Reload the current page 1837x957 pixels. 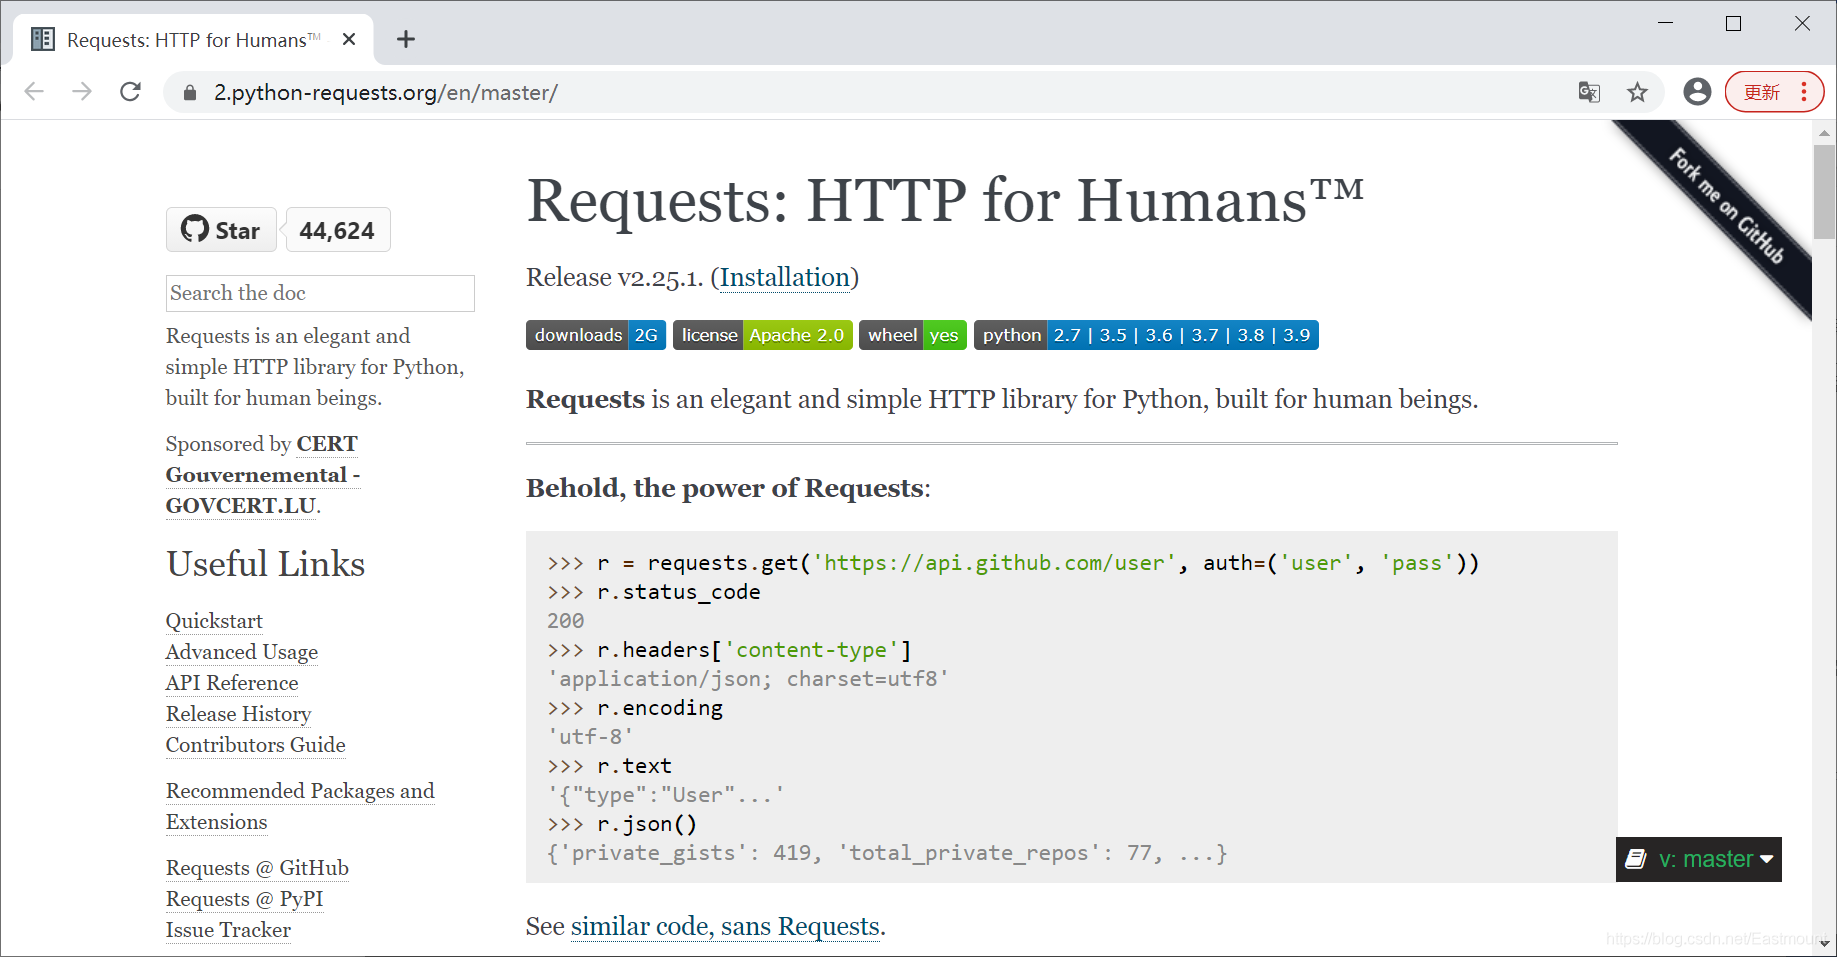click(130, 92)
